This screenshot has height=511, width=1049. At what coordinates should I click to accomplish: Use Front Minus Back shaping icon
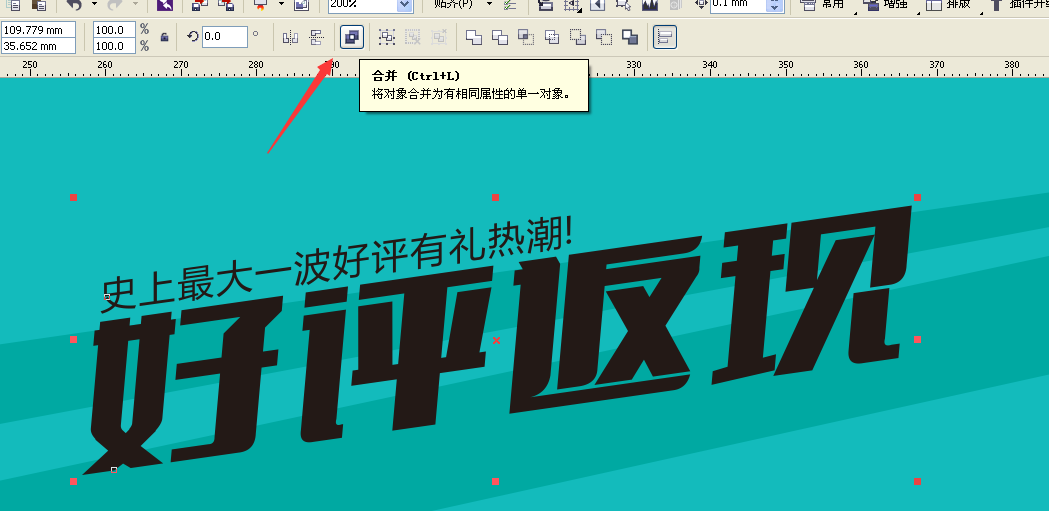pos(578,38)
